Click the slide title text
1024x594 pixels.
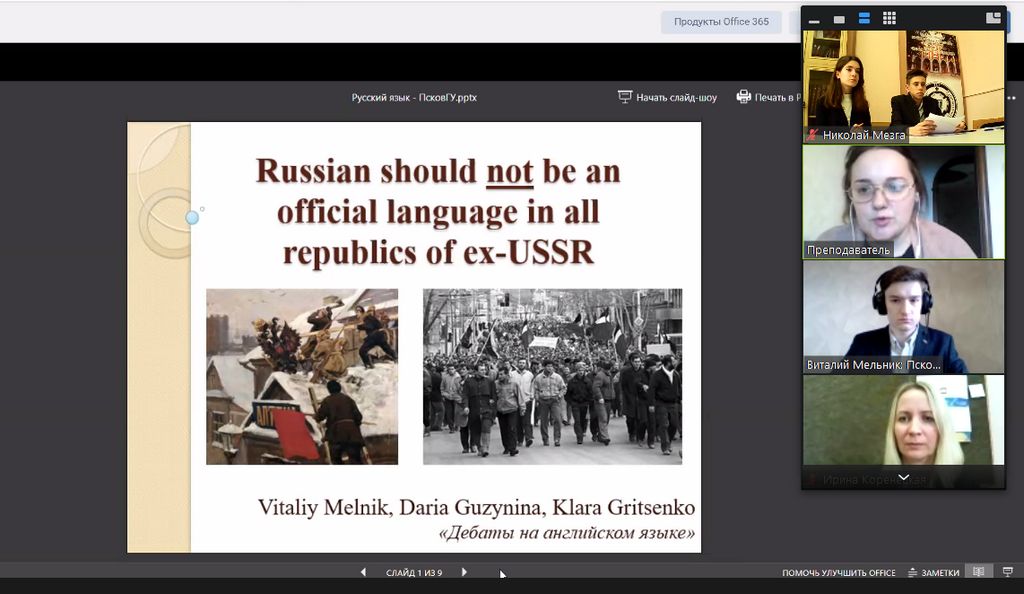pyautogui.click(x=438, y=211)
